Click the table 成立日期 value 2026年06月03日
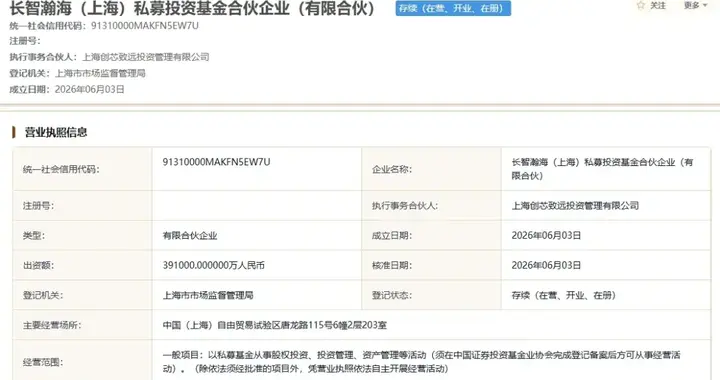 point(546,235)
